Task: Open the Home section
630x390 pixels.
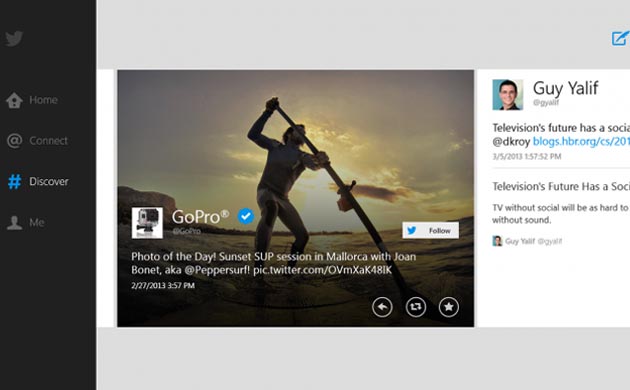Action: click(x=32, y=100)
